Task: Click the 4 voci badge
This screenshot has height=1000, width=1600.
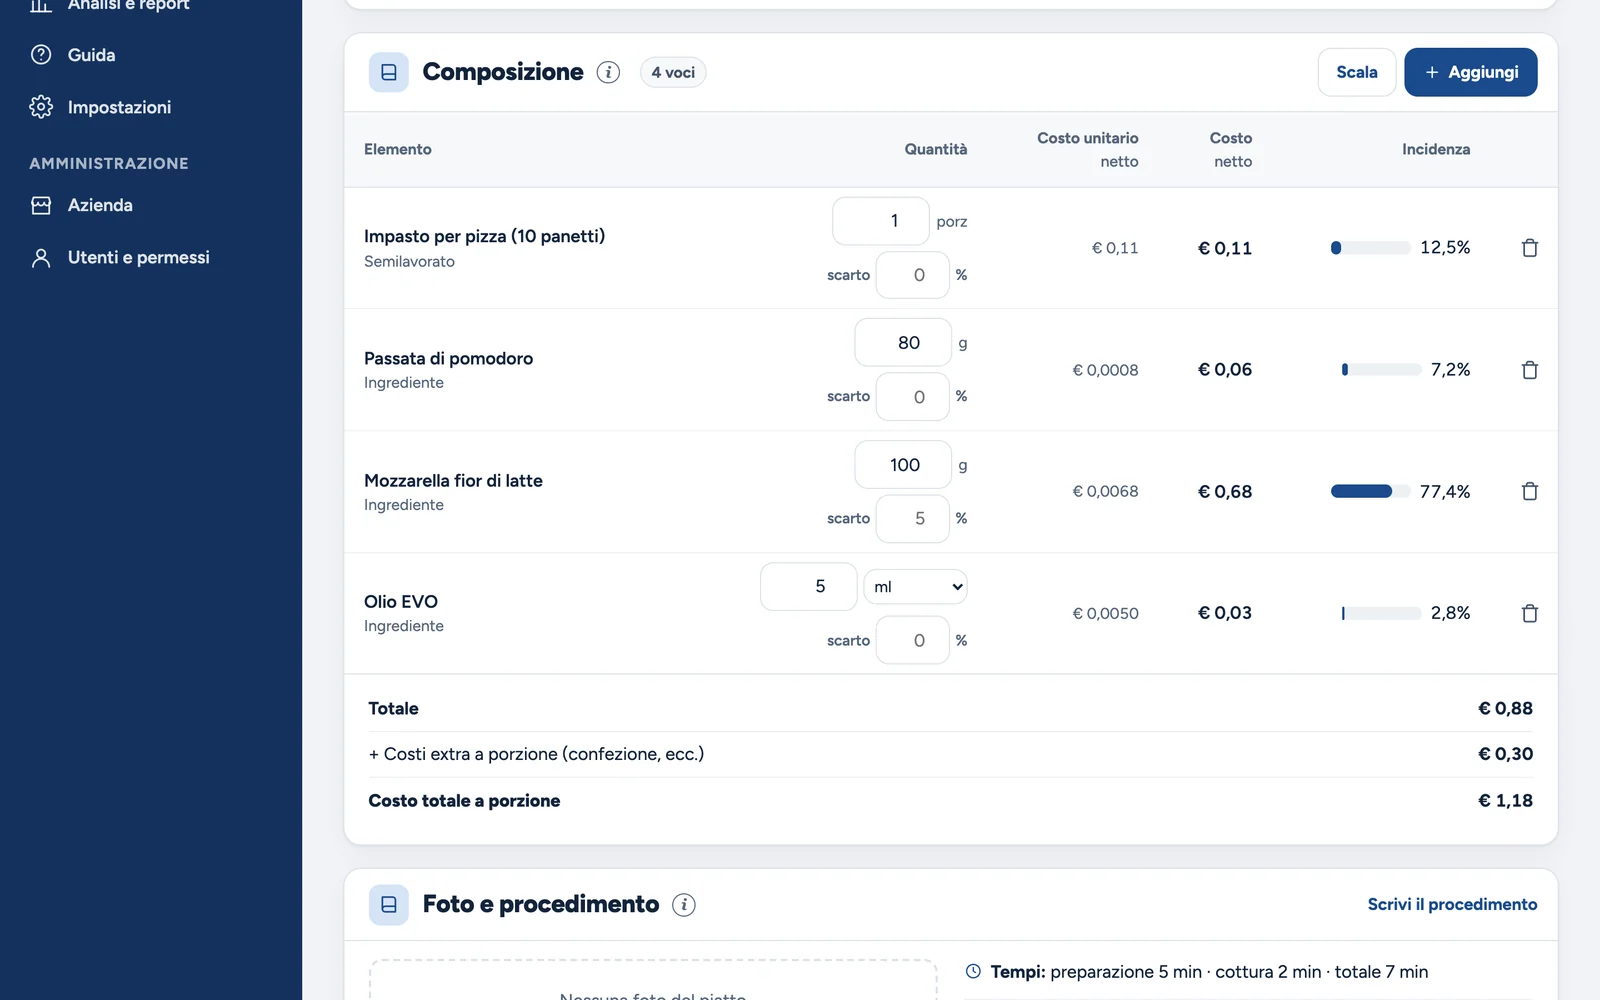Action: click(x=673, y=72)
